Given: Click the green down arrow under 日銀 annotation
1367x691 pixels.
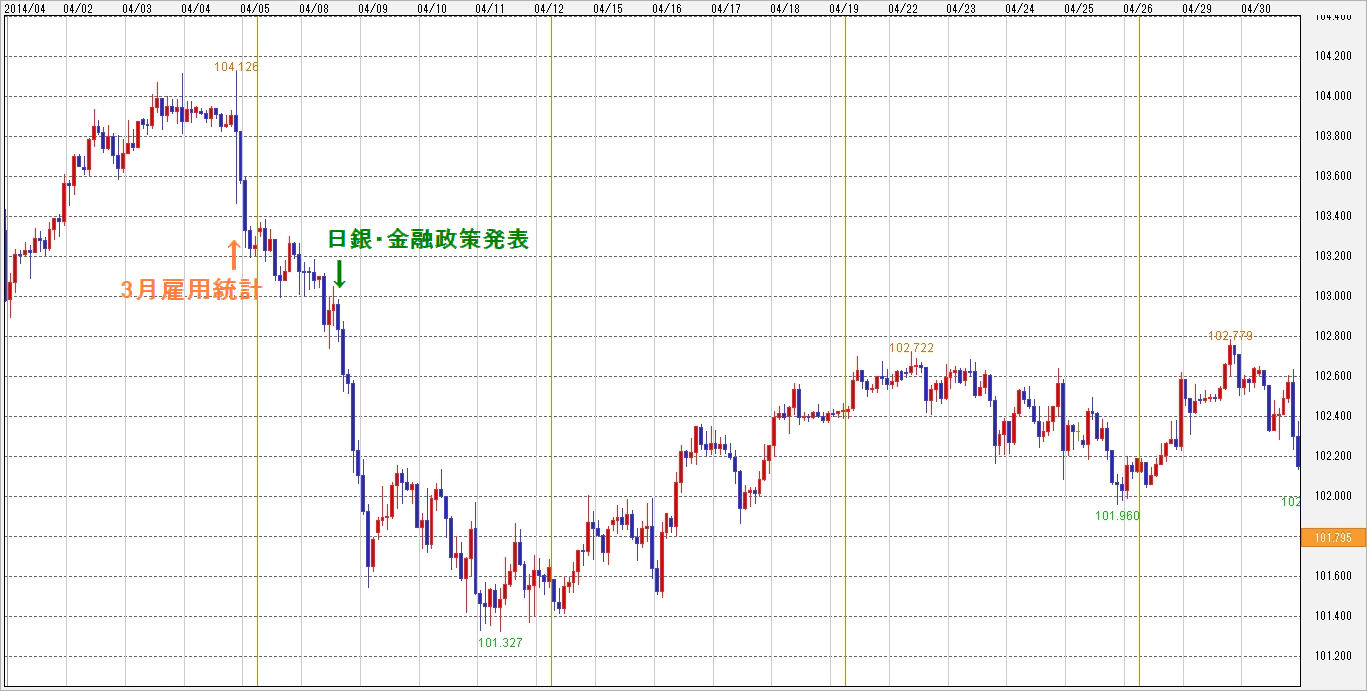Looking at the screenshot, I should [339, 273].
